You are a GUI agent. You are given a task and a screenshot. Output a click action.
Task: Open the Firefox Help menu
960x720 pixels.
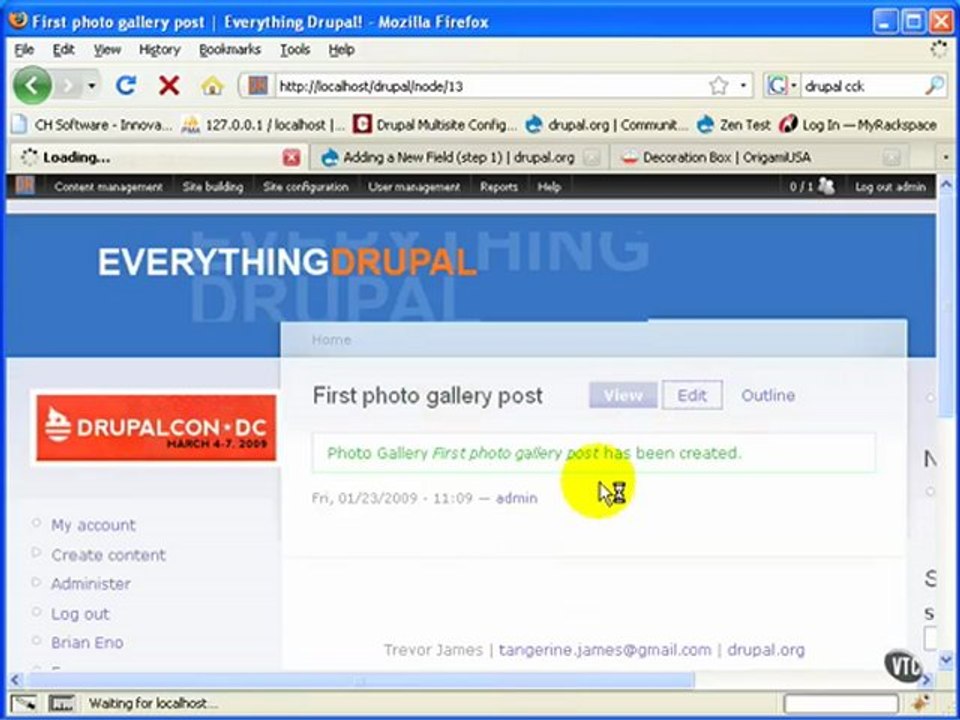click(341, 50)
